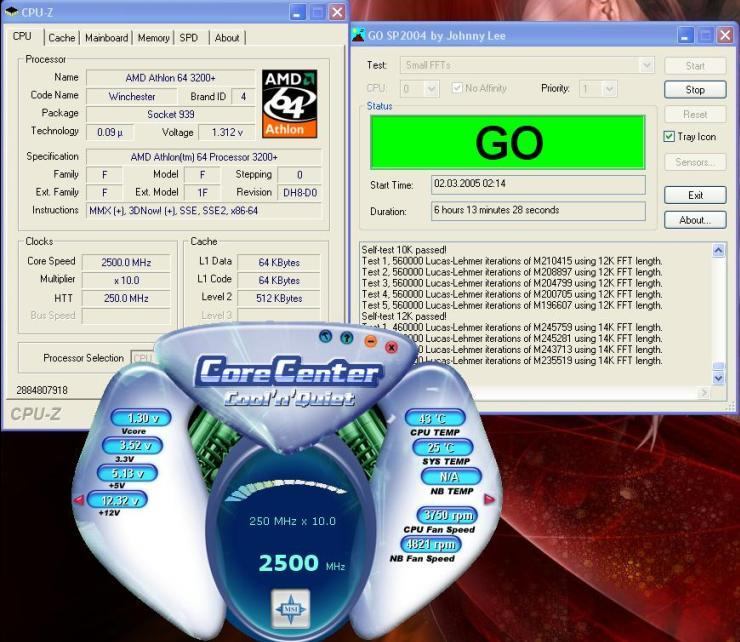Image resolution: width=740 pixels, height=642 pixels.
Task: Click the Multiplier x 10.0 value
Action: click(126, 280)
